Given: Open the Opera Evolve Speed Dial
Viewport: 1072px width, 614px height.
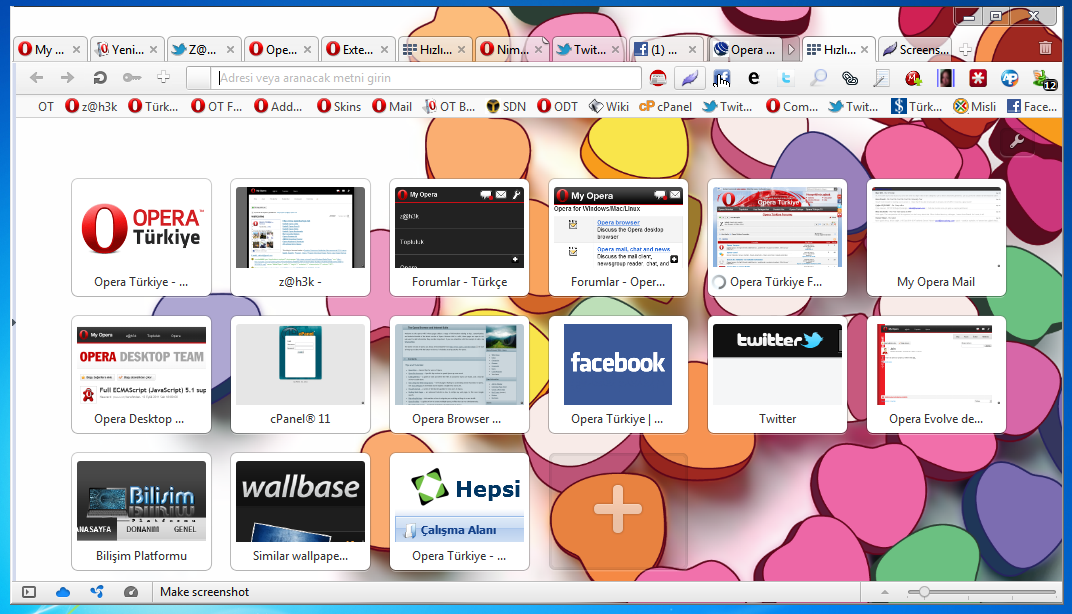Looking at the screenshot, I should (x=936, y=374).
